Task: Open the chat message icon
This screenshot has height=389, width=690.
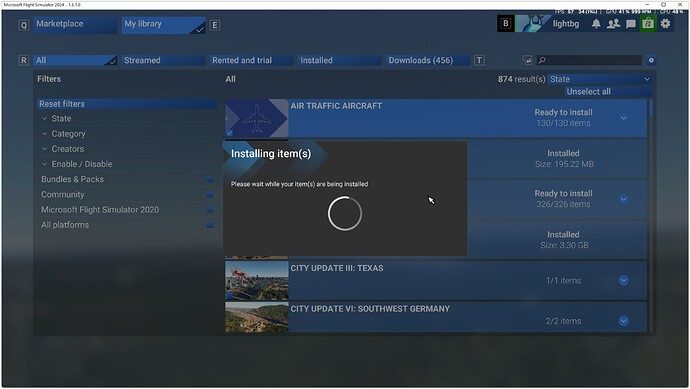Action: (631, 24)
